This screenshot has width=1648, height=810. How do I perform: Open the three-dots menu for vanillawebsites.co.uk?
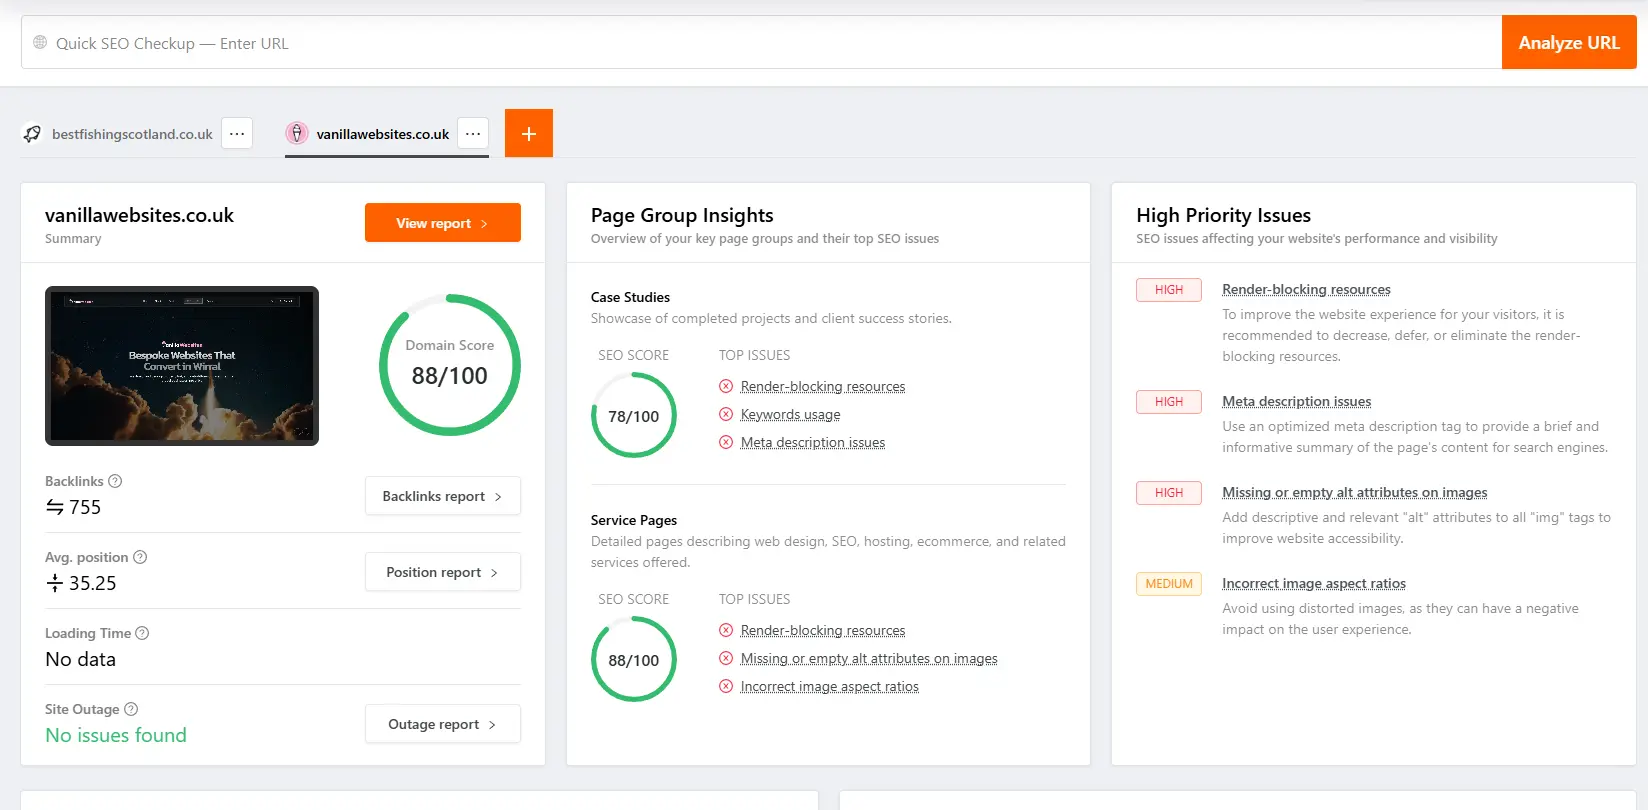(473, 133)
